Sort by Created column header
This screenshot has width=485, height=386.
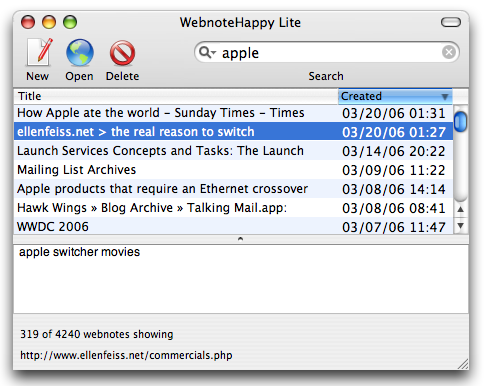click(395, 96)
